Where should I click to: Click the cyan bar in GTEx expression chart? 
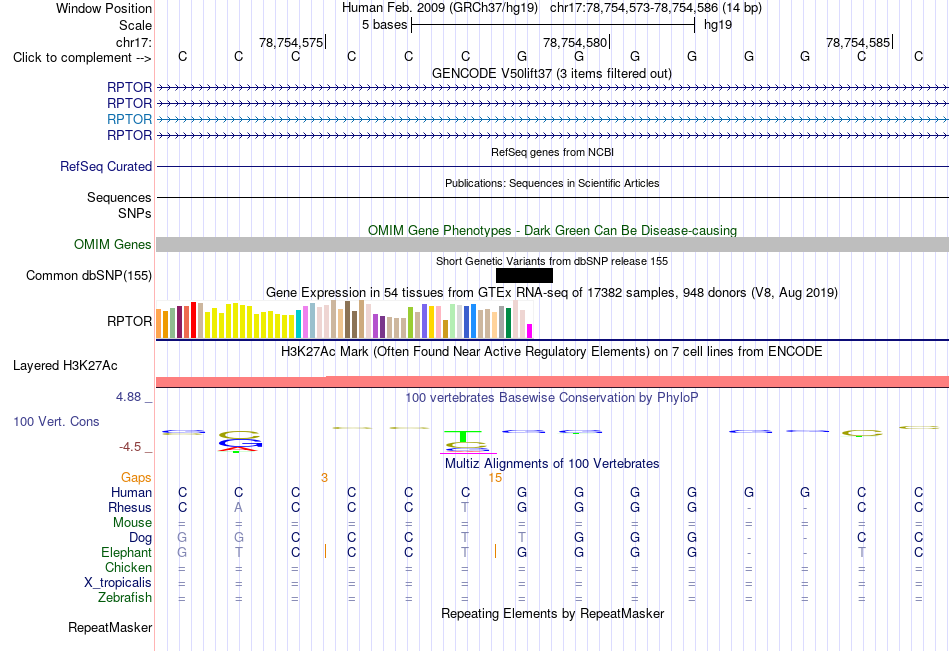coord(298,324)
